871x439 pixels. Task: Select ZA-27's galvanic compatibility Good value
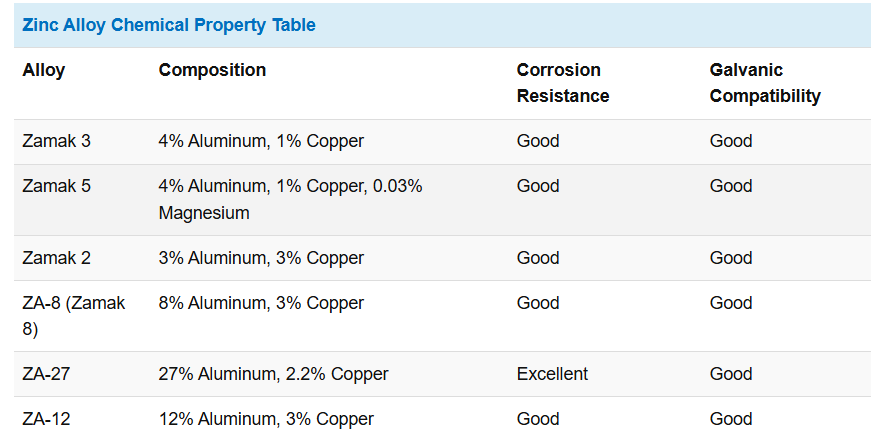[x=731, y=374]
